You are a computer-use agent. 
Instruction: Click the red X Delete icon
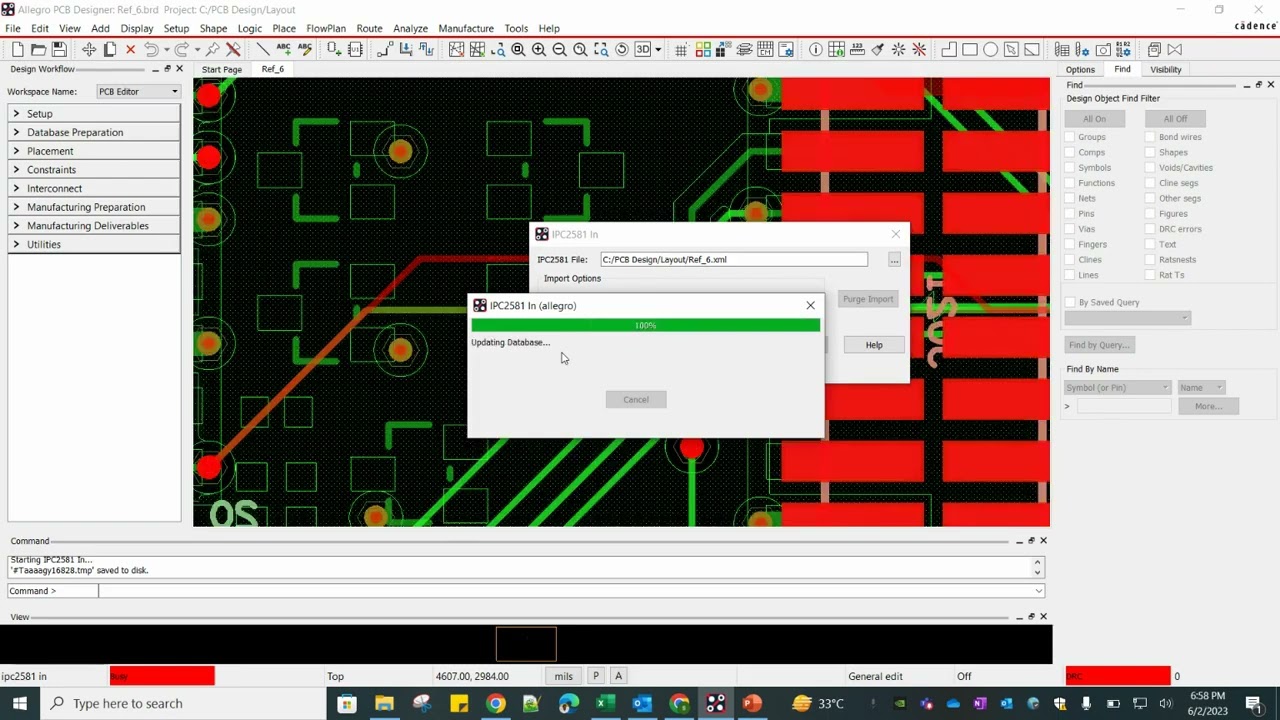130,49
